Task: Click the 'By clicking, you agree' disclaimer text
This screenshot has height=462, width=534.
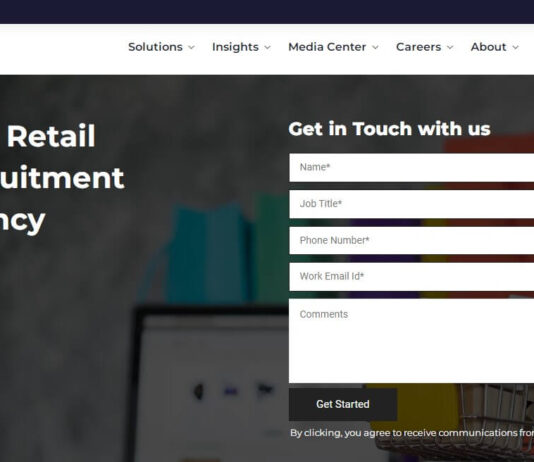Action: pyautogui.click(x=412, y=433)
